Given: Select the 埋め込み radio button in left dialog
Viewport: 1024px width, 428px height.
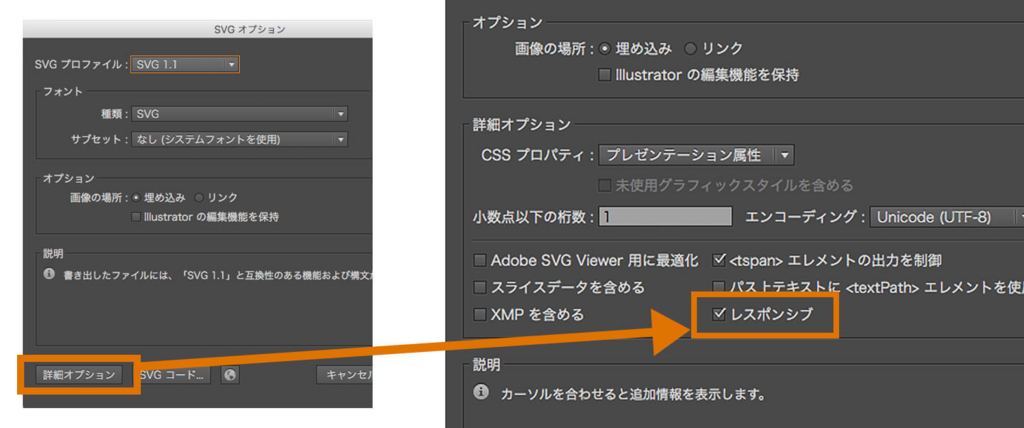Looking at the screenshot, I should 136,197.
